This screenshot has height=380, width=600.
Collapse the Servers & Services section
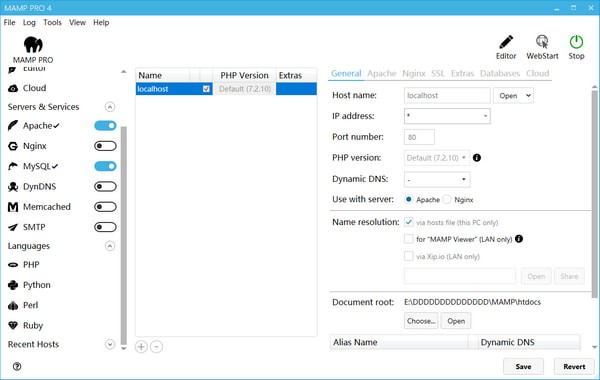[110, 107]
